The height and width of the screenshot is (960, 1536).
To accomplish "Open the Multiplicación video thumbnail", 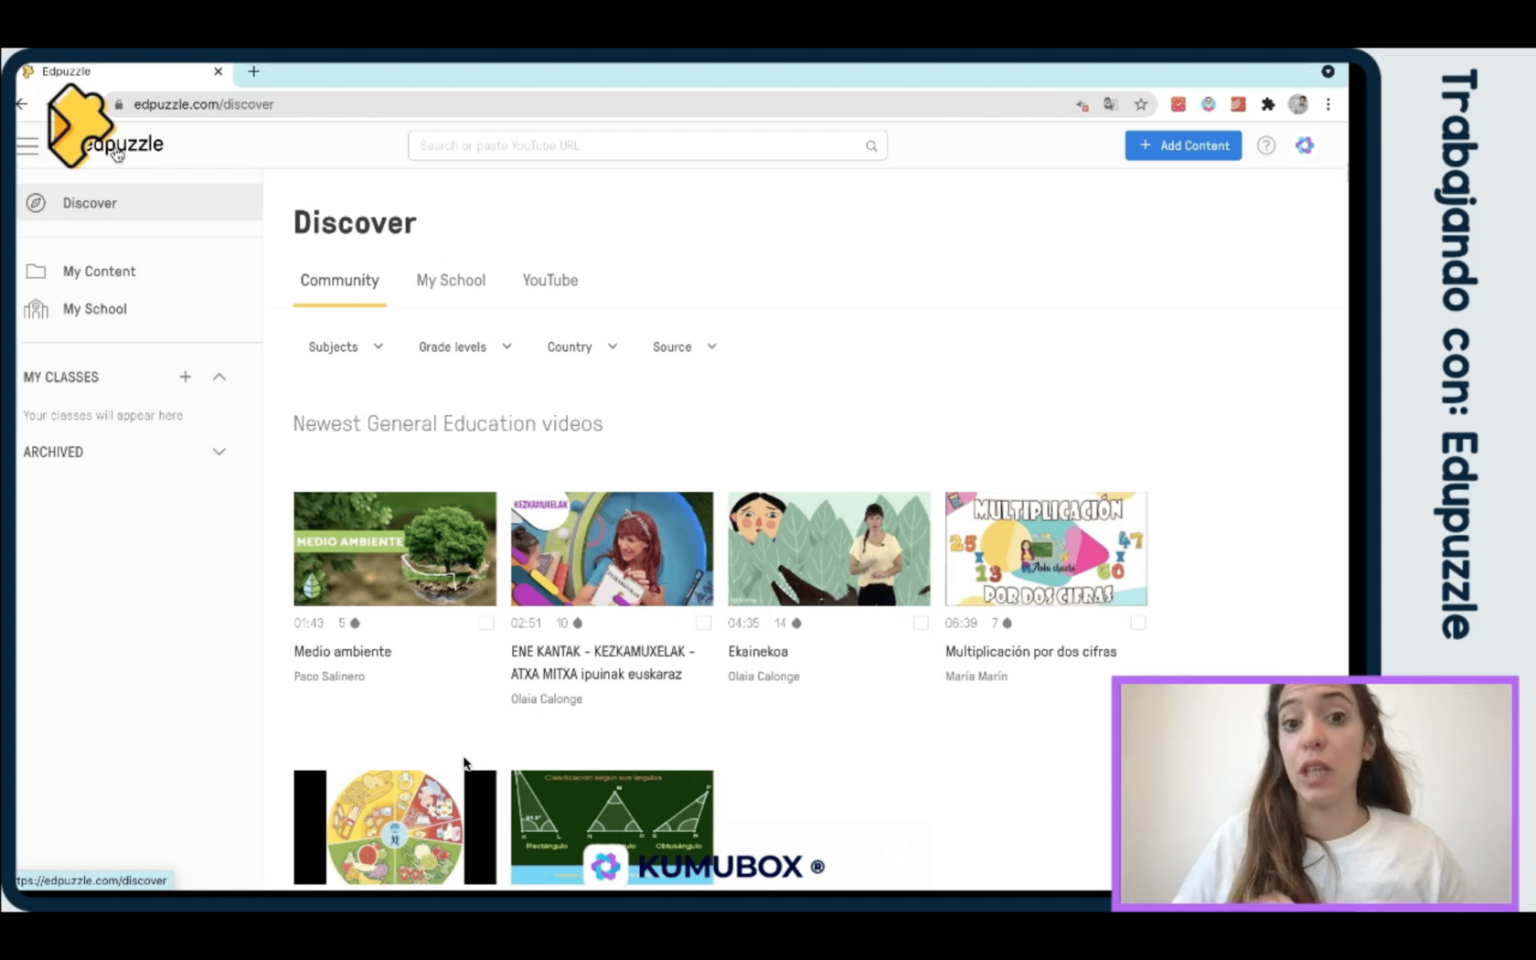I will click(x=1046, y=549).
